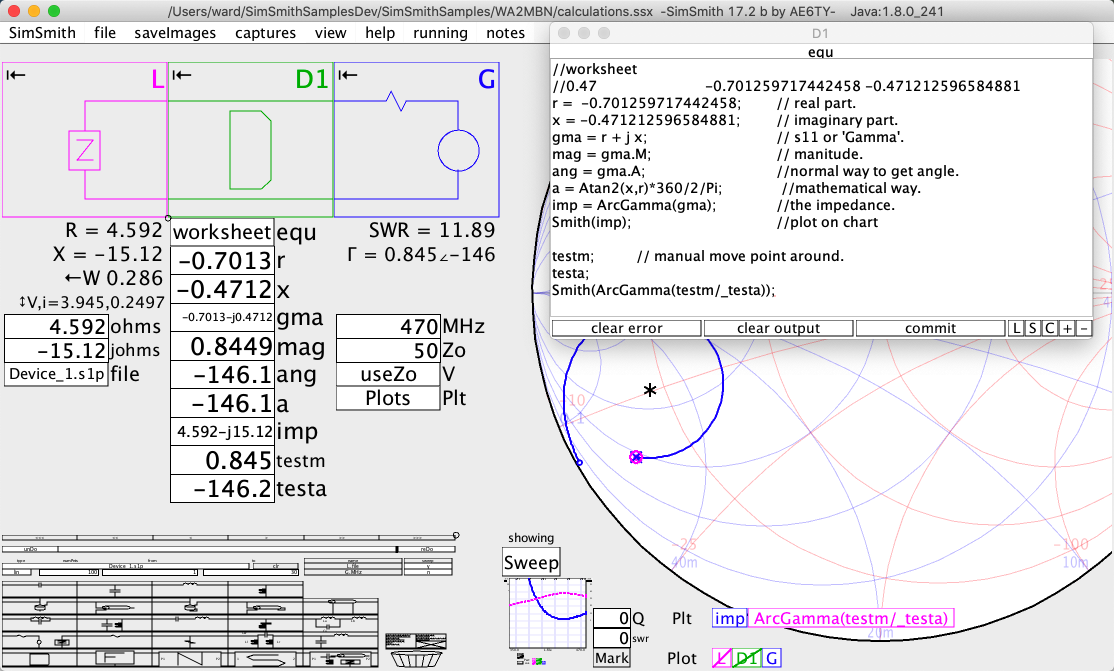
Task: Click the trash bucket icon below palette
Action: [416, 660]
